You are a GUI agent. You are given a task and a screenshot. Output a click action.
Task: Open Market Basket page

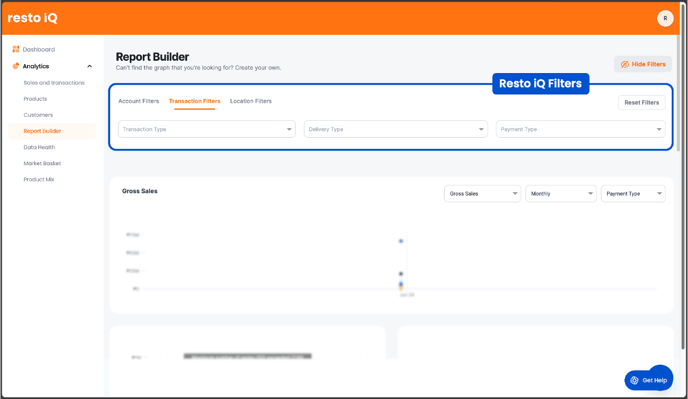tap(42, 163)
